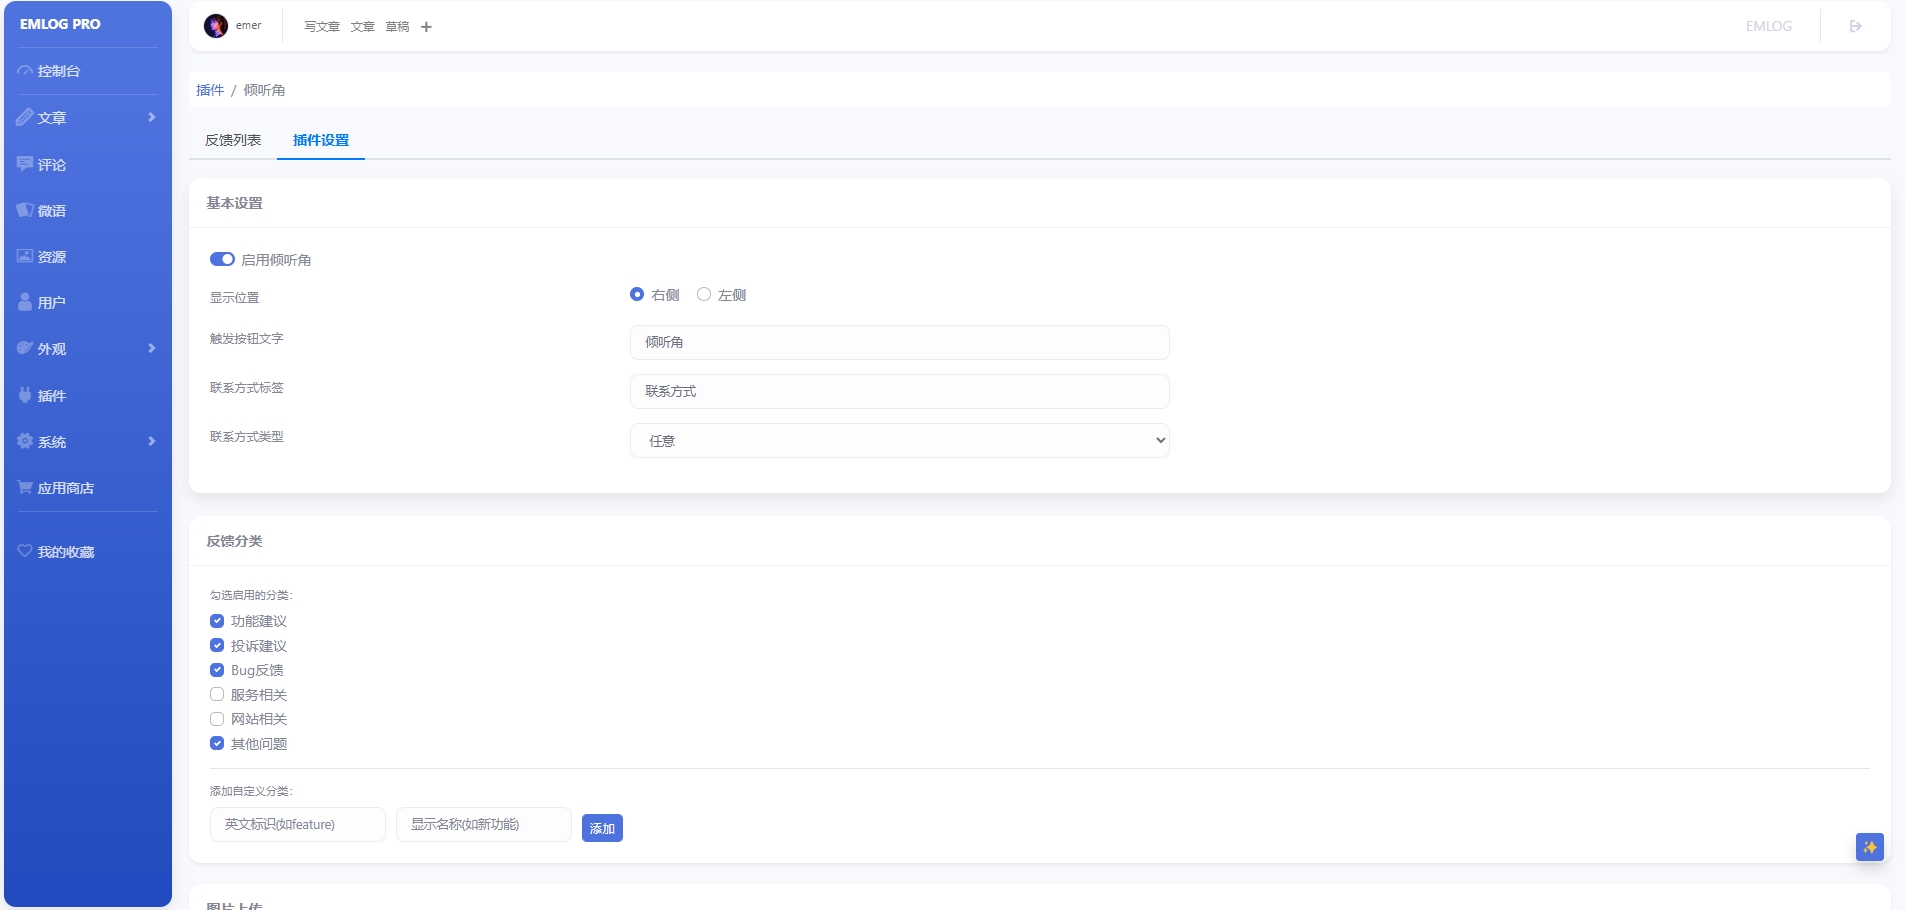Click the 应用商店 shopping cart icon
This screenshot has height=910, width=1905.
25,487
